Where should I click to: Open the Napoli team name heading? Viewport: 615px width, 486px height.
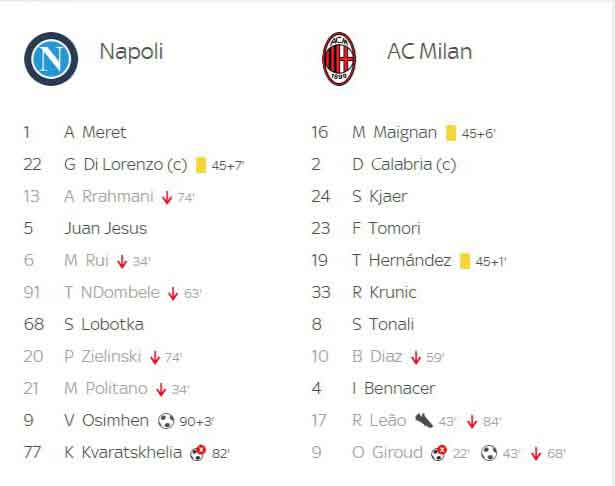131,52
